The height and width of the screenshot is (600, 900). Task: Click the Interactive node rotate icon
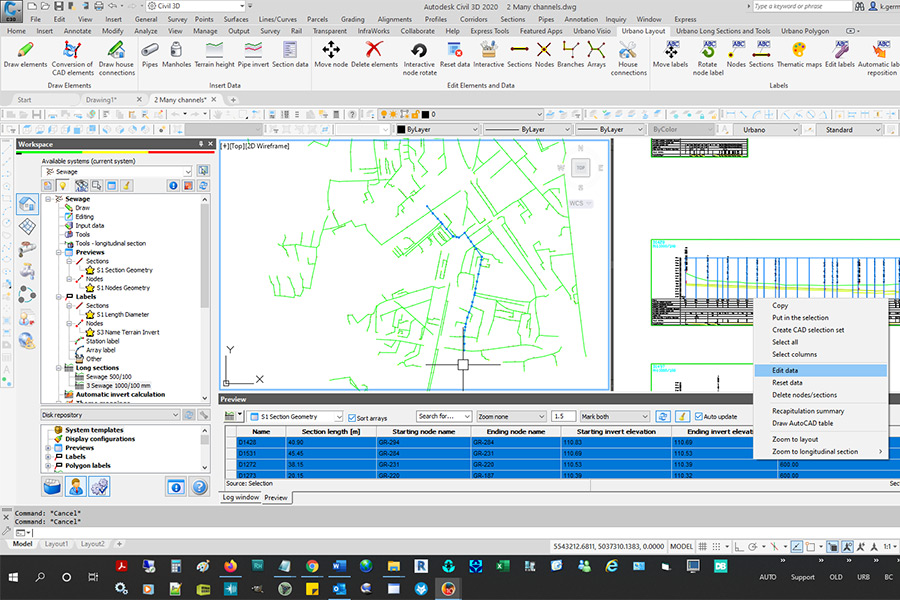pos(419,59)
